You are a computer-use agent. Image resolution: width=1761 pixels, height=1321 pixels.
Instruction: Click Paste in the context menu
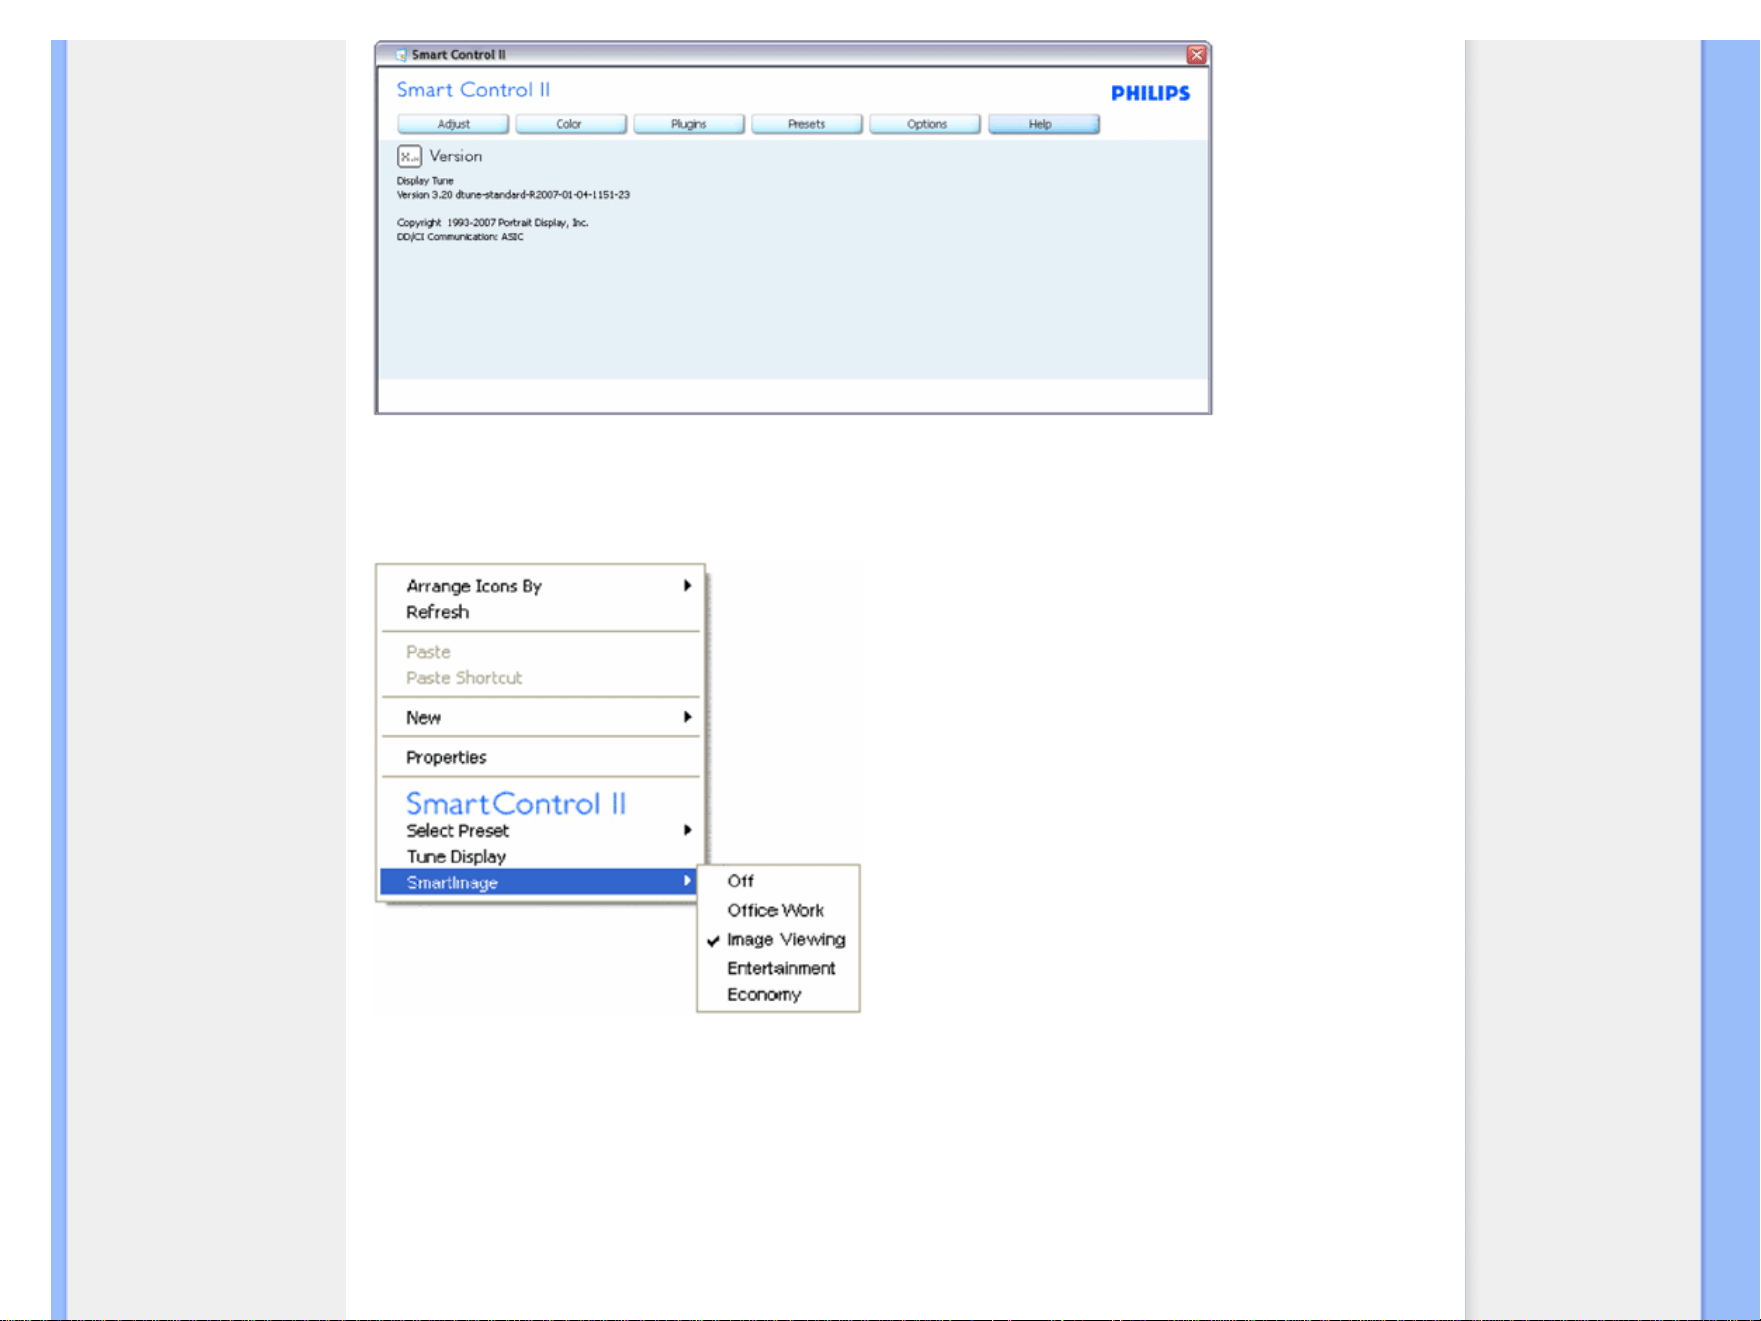(x=540, y=652)
